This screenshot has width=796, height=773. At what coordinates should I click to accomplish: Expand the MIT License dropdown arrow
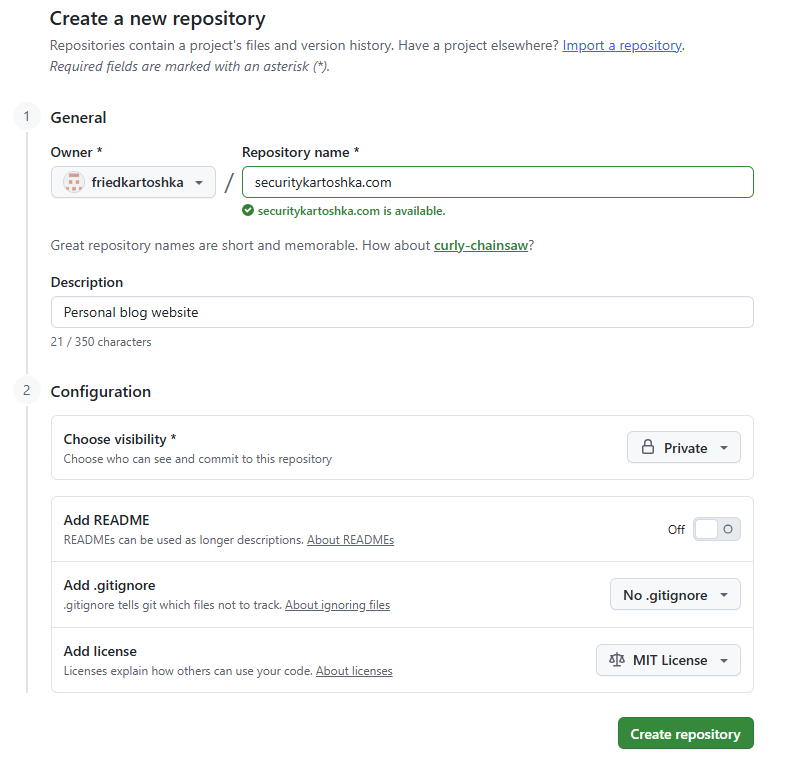coord(724,660)
